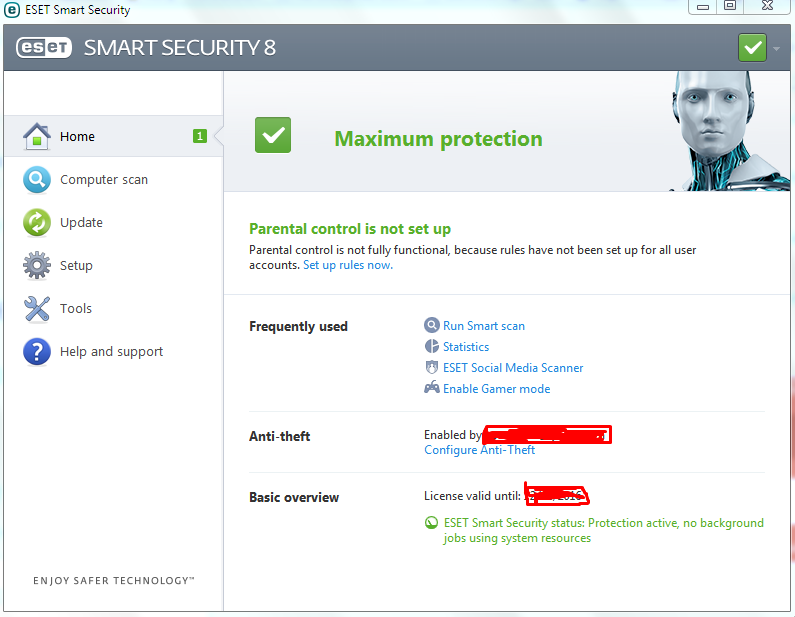The height and width of the screenshot is (617, 795).
Task: Click the Help and support question icon
Action: pos(37,352)
